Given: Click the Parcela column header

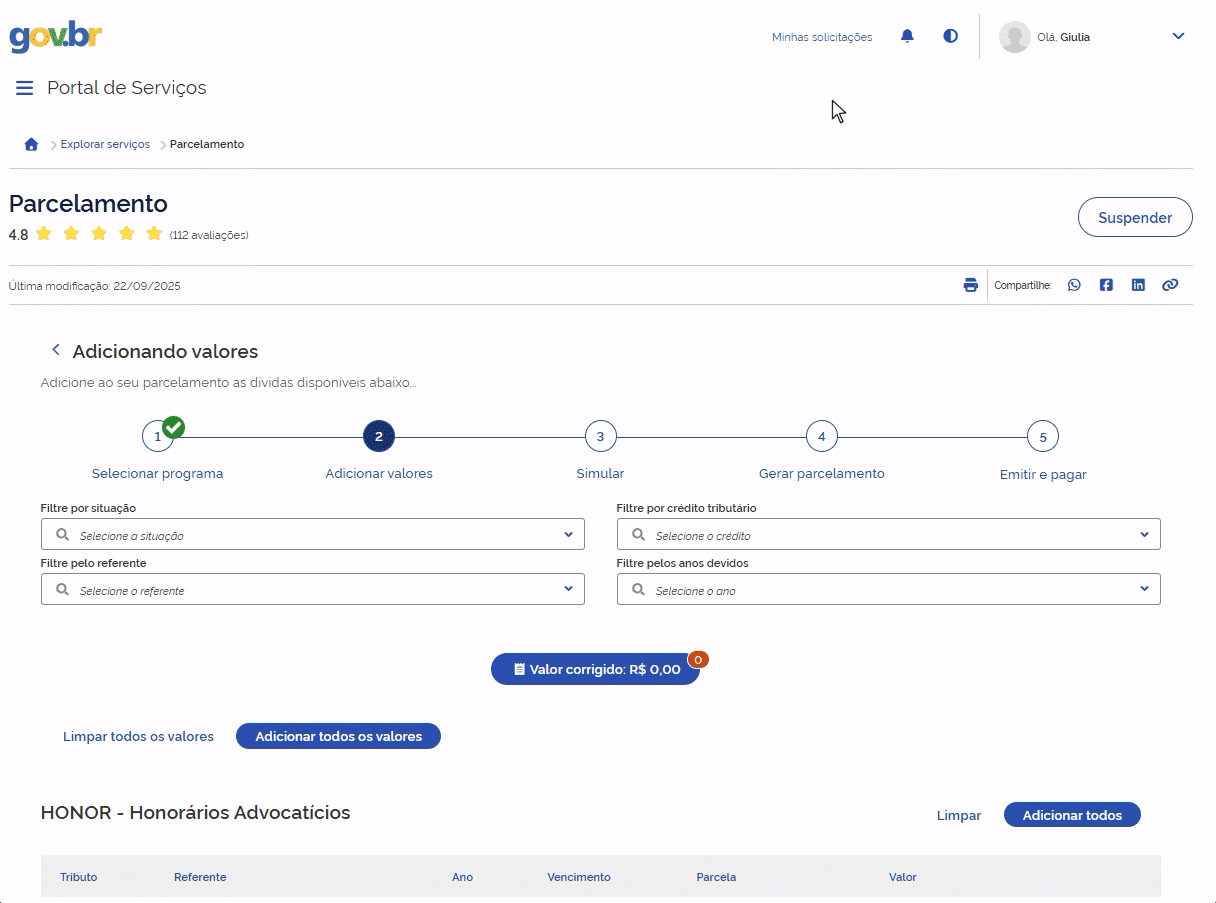Looking at the screenshot, I should (x=716, y=877).
